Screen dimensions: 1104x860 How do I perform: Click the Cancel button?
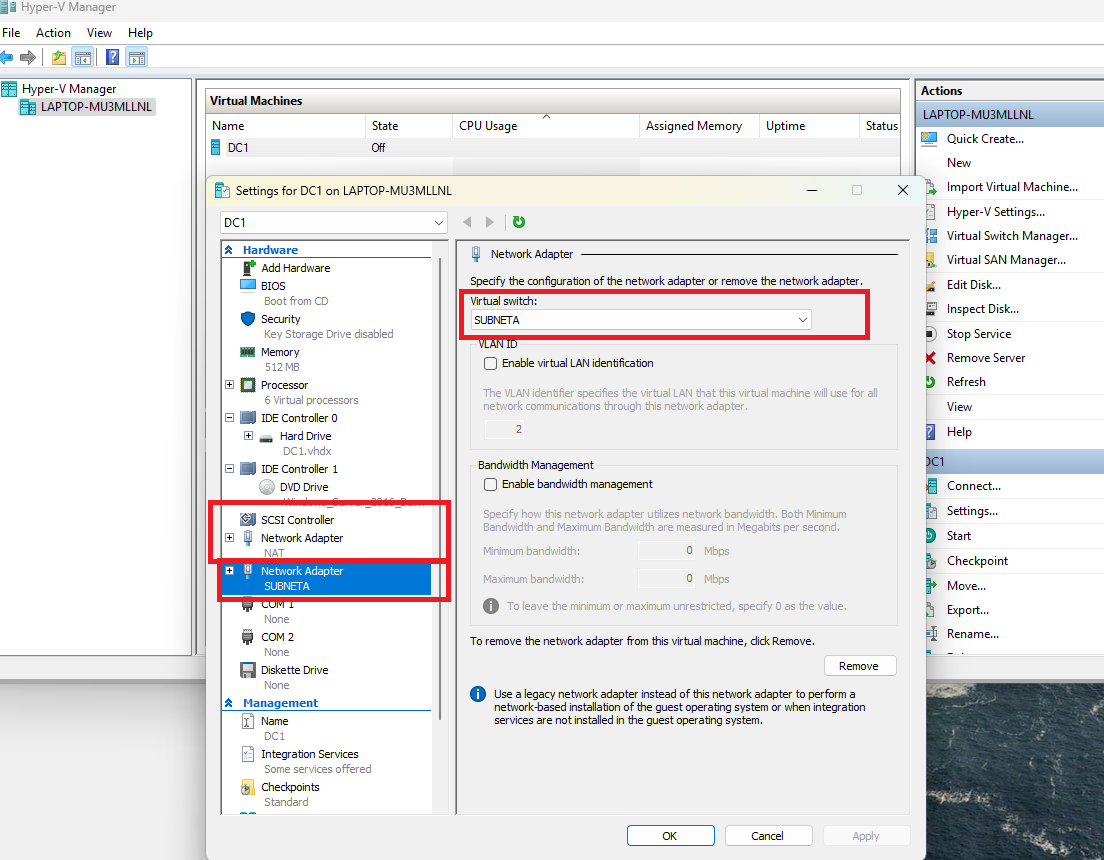tap(768, 835)
